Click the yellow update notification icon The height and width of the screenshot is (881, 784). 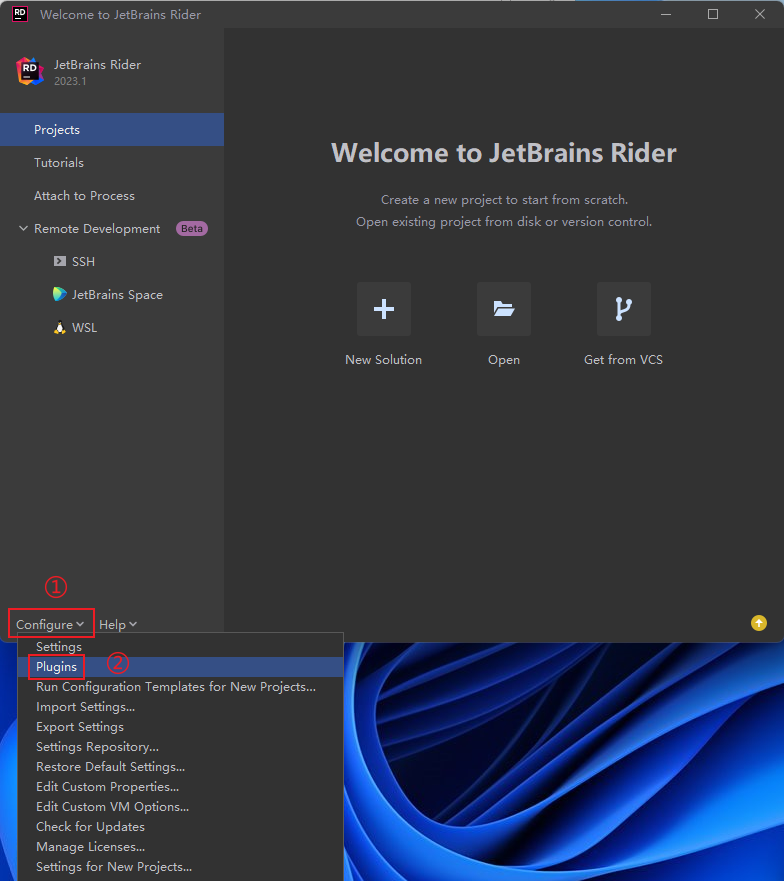pos(759,623)
